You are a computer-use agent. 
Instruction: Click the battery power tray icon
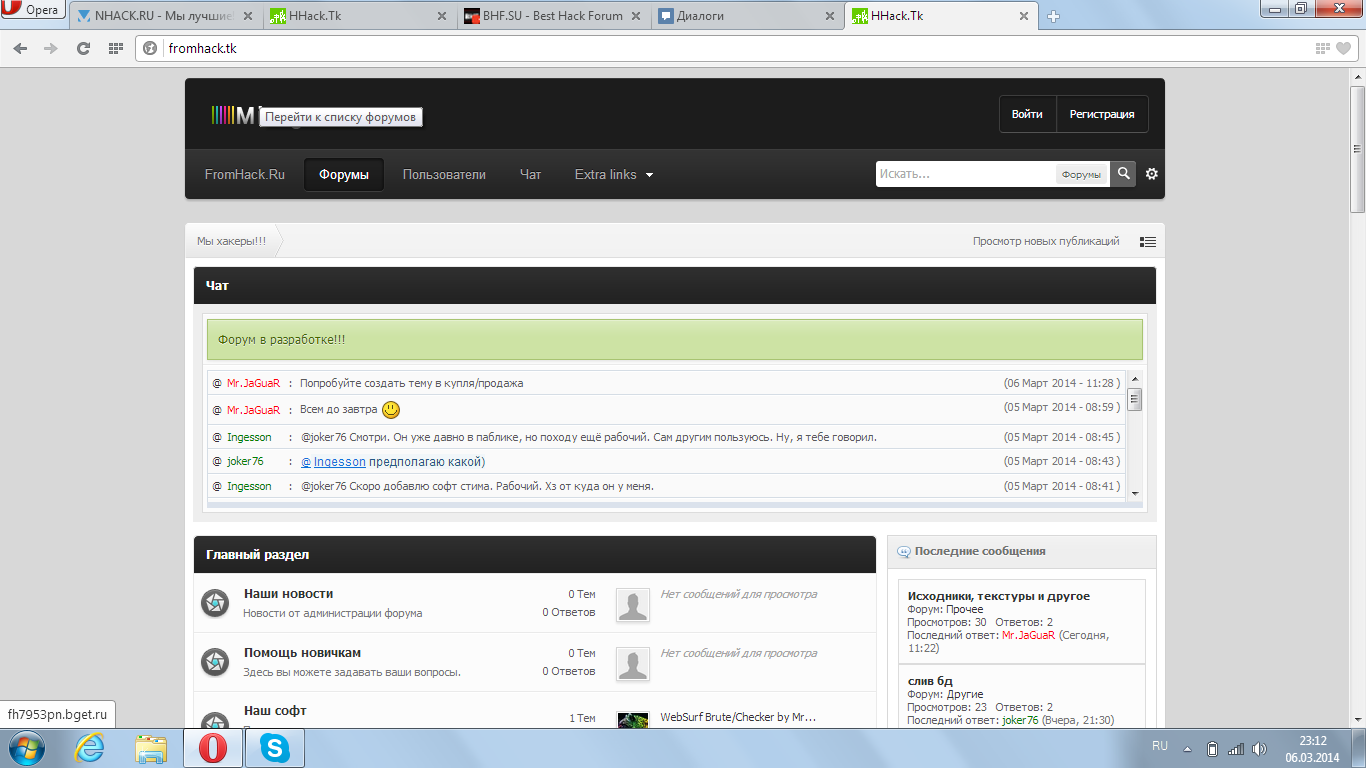1213,748
